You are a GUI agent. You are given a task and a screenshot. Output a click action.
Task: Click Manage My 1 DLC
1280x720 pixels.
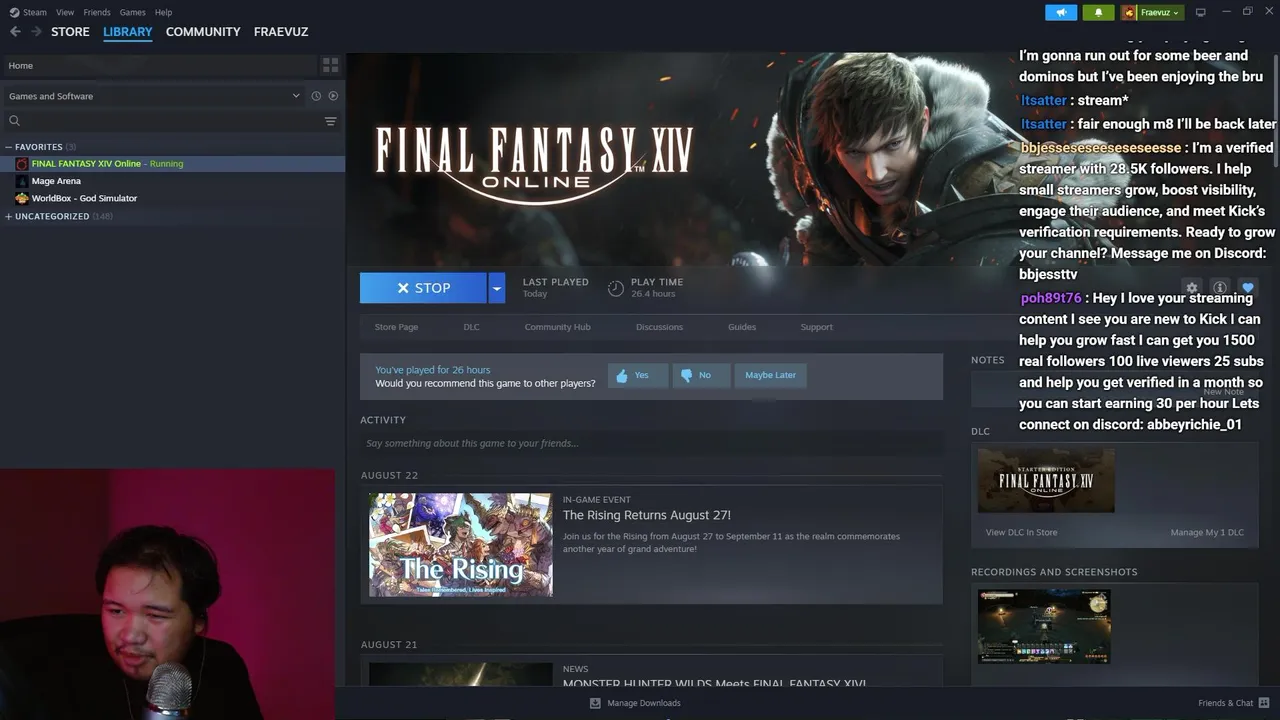click(1207, 532)
